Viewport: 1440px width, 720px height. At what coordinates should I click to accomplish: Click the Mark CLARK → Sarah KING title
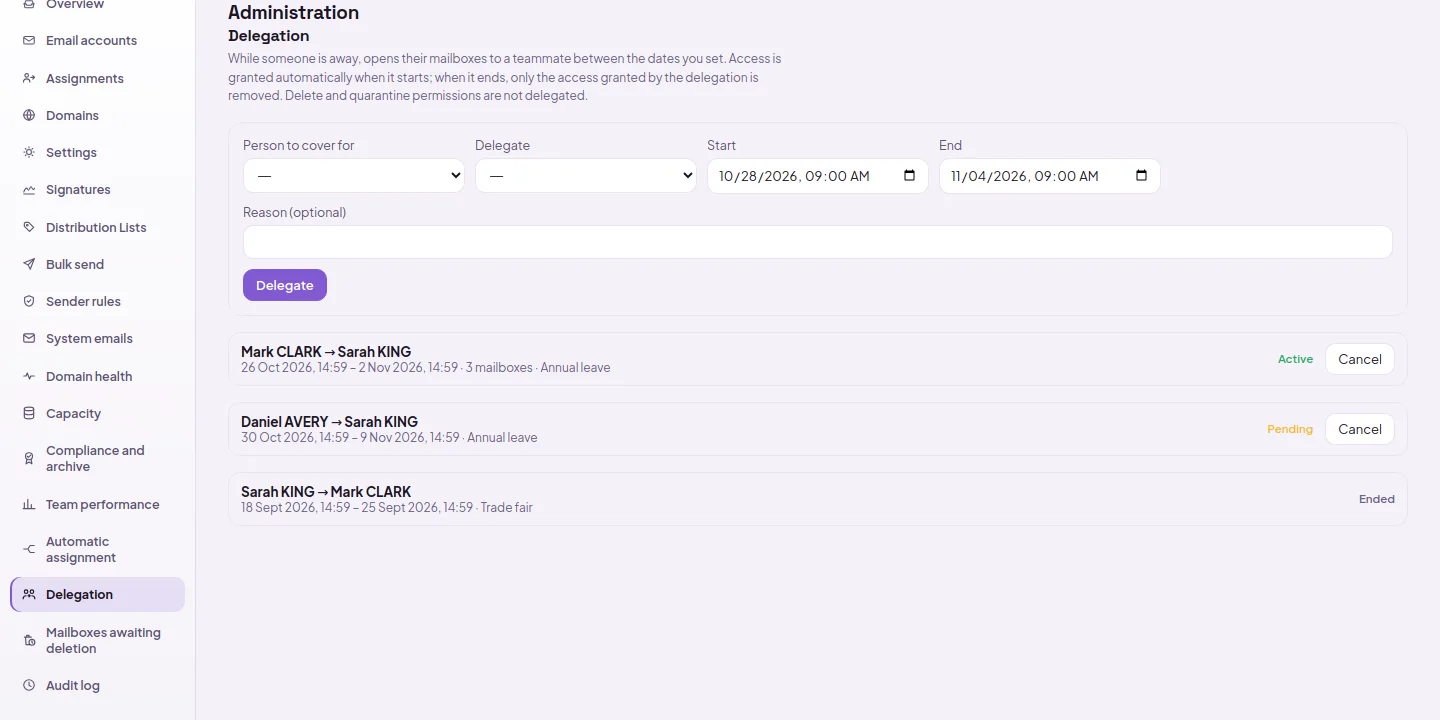[x=326, y=352]
